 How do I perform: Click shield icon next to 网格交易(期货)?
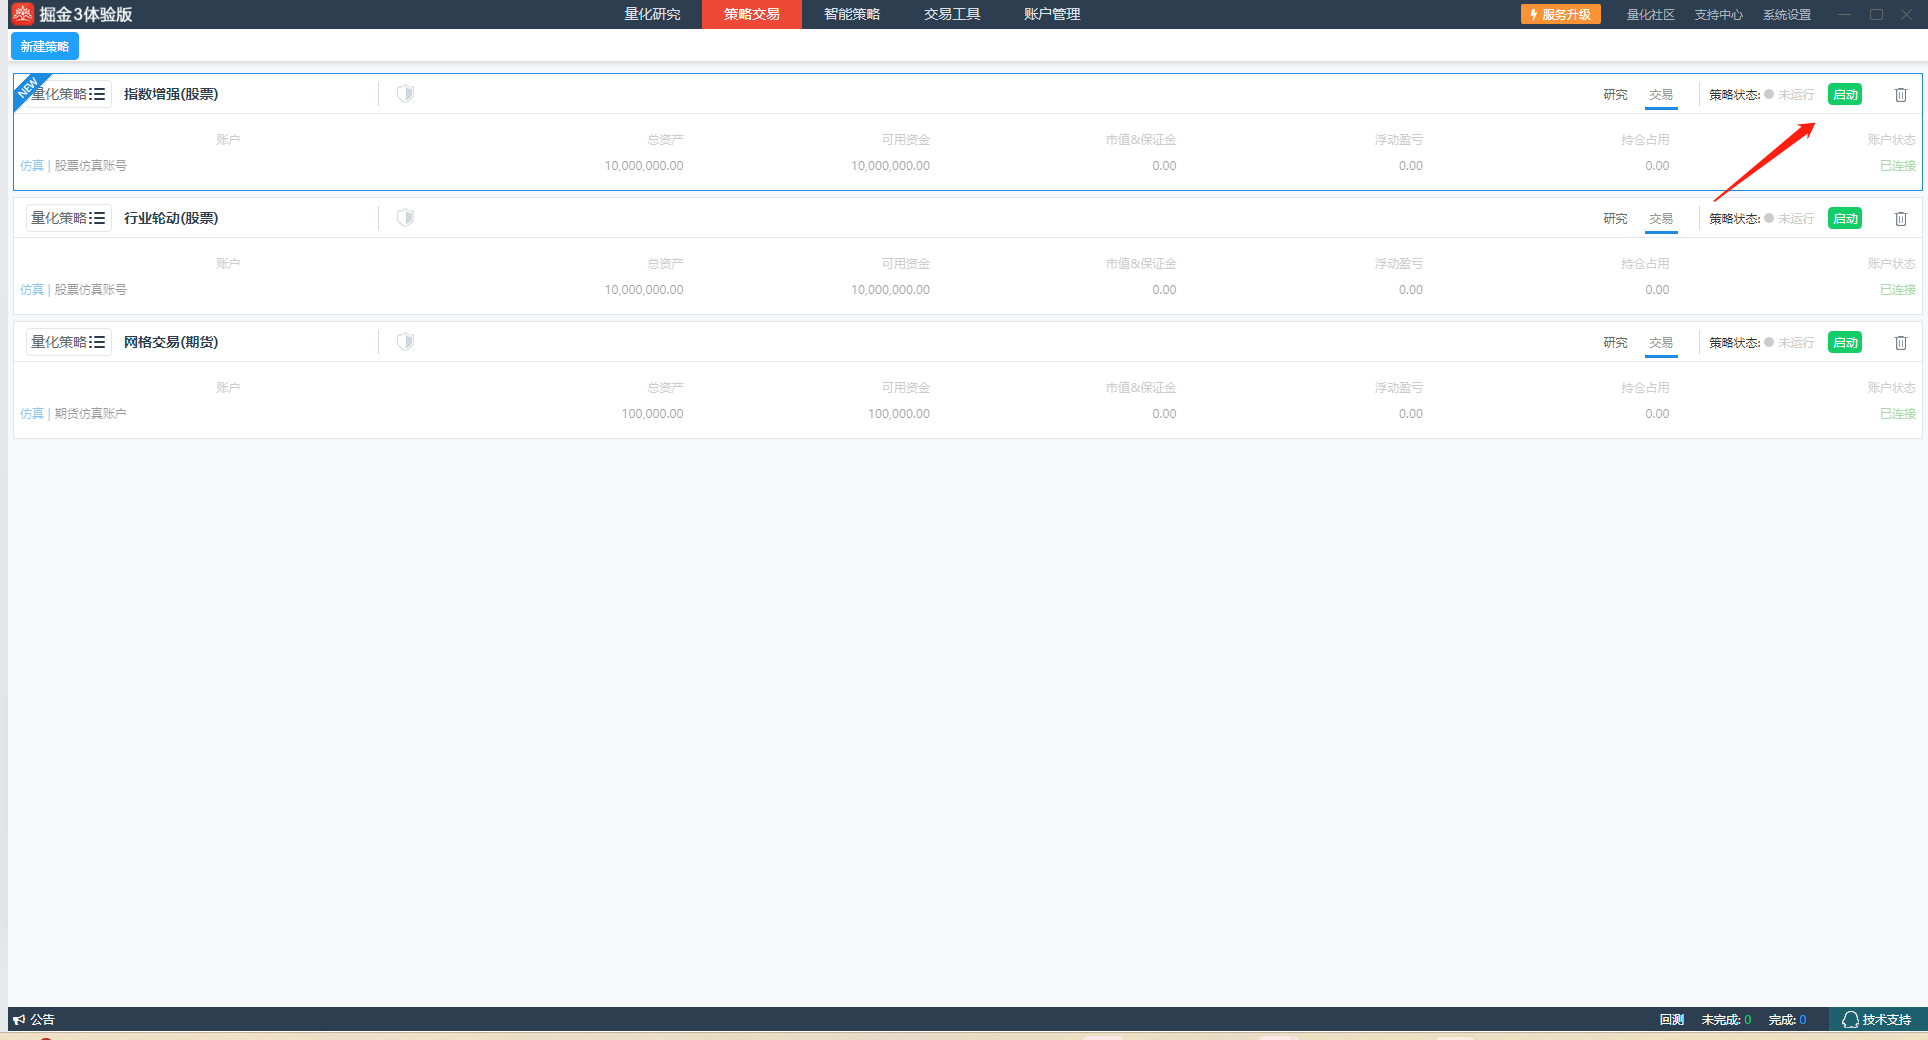point(405,342)
